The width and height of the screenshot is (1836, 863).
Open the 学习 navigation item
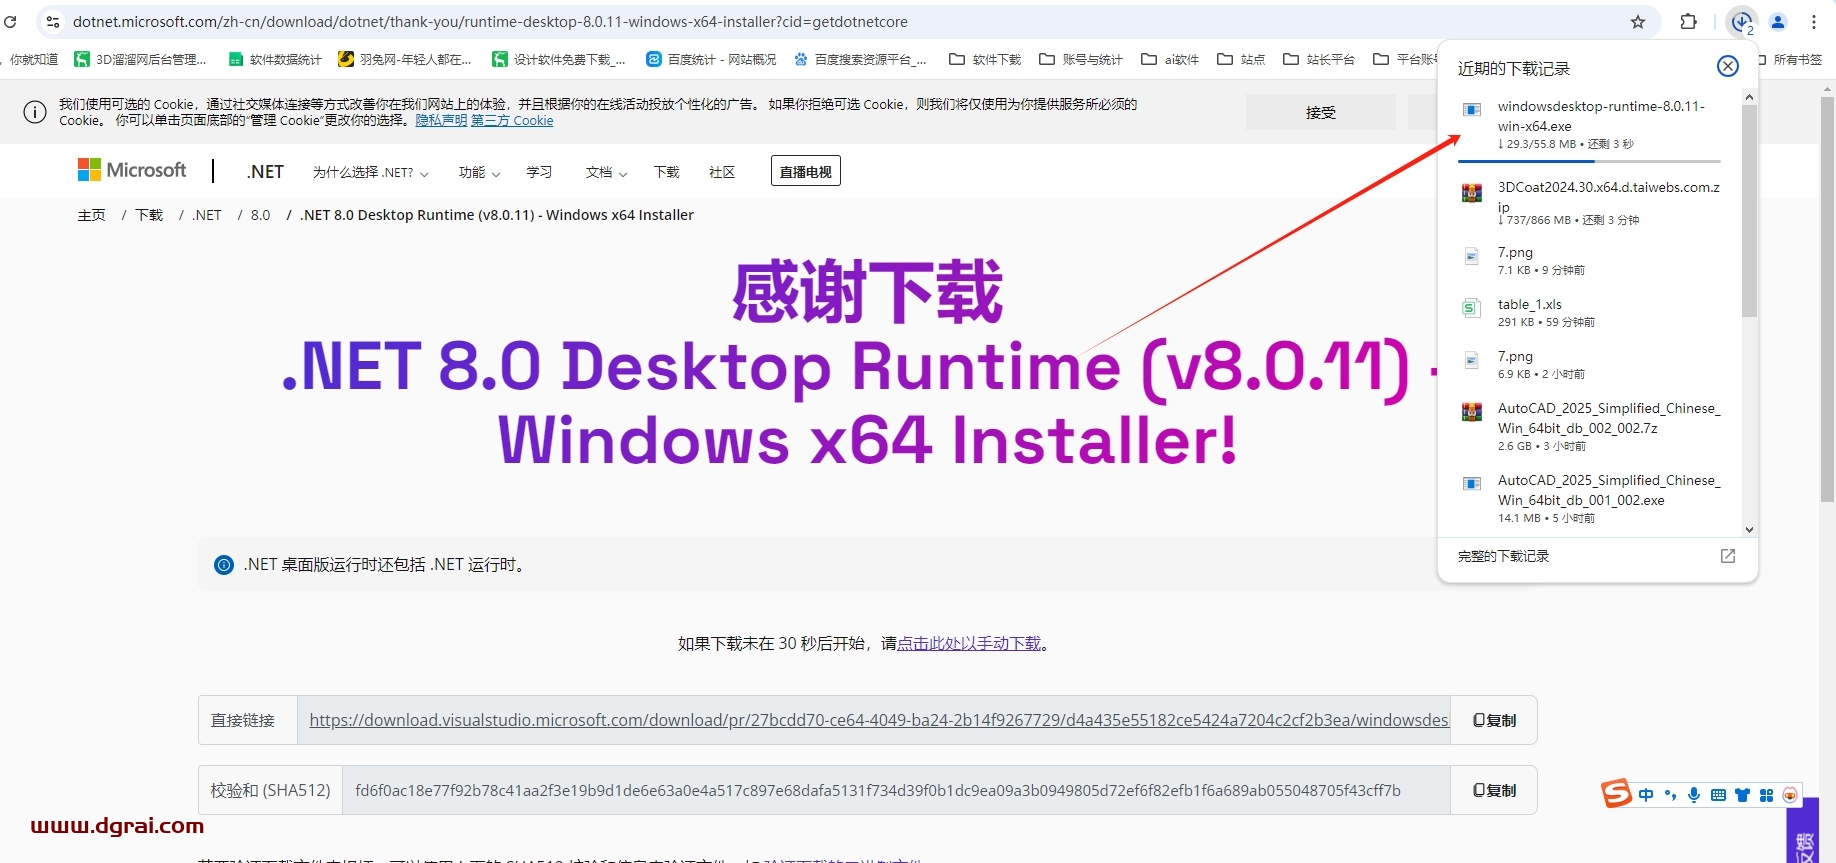pos(539,172)
